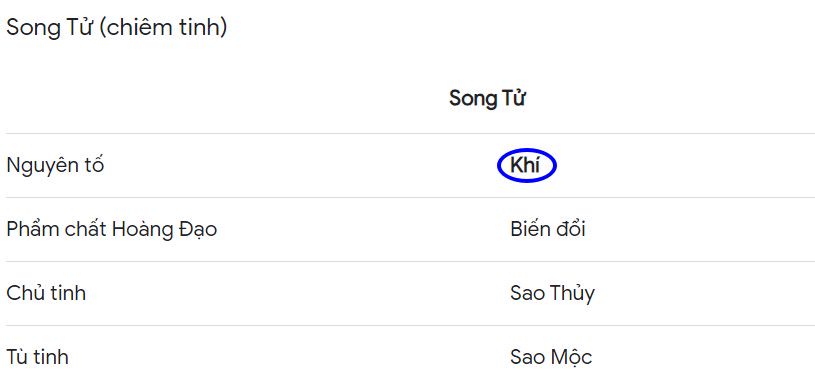Click the word "(chiêm tinh)" in the title

[x=162, y=28]
